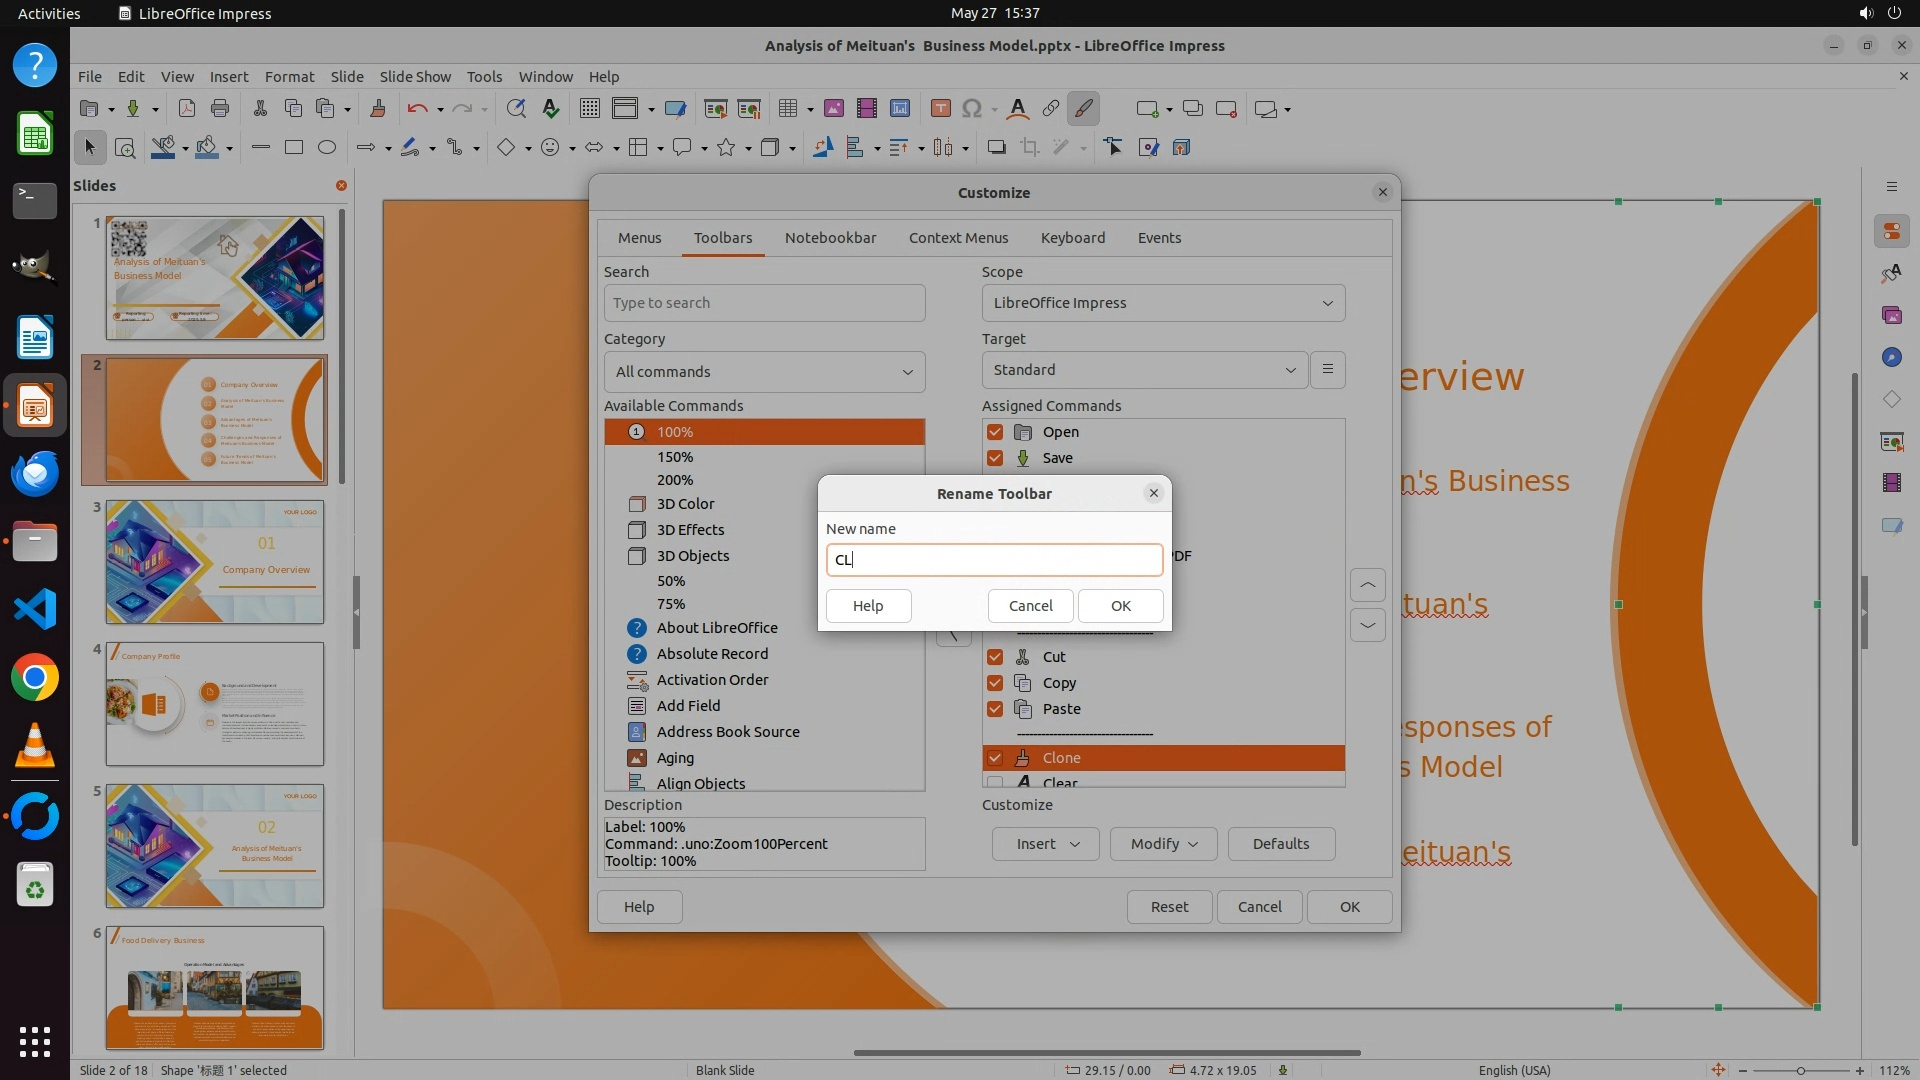Screen dimensions: 1920x1080
Task: Select the Ellipse shape tool
Action: 326,148
